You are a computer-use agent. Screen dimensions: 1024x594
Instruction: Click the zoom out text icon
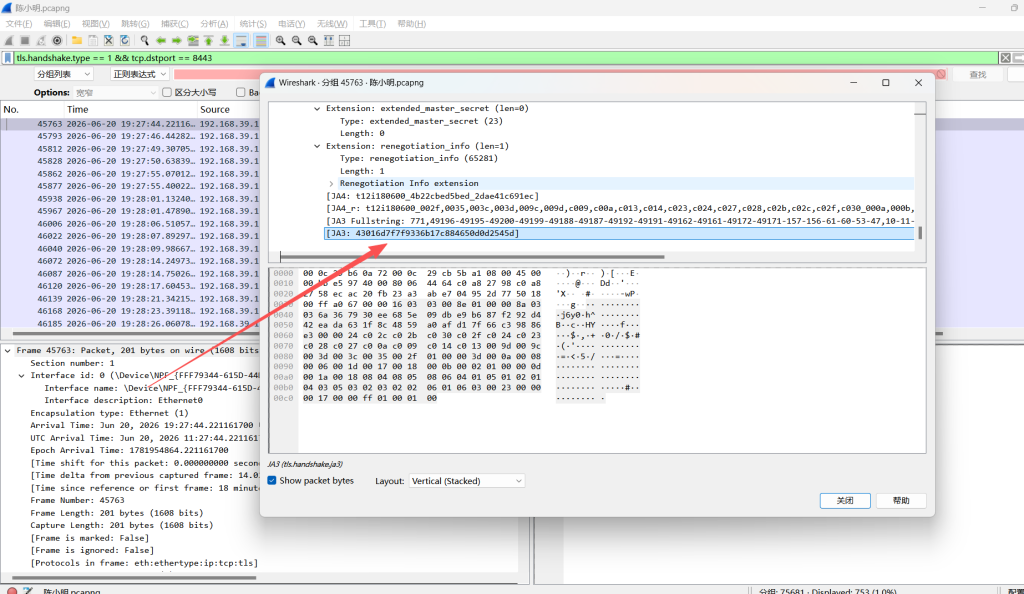coord(296,40)
